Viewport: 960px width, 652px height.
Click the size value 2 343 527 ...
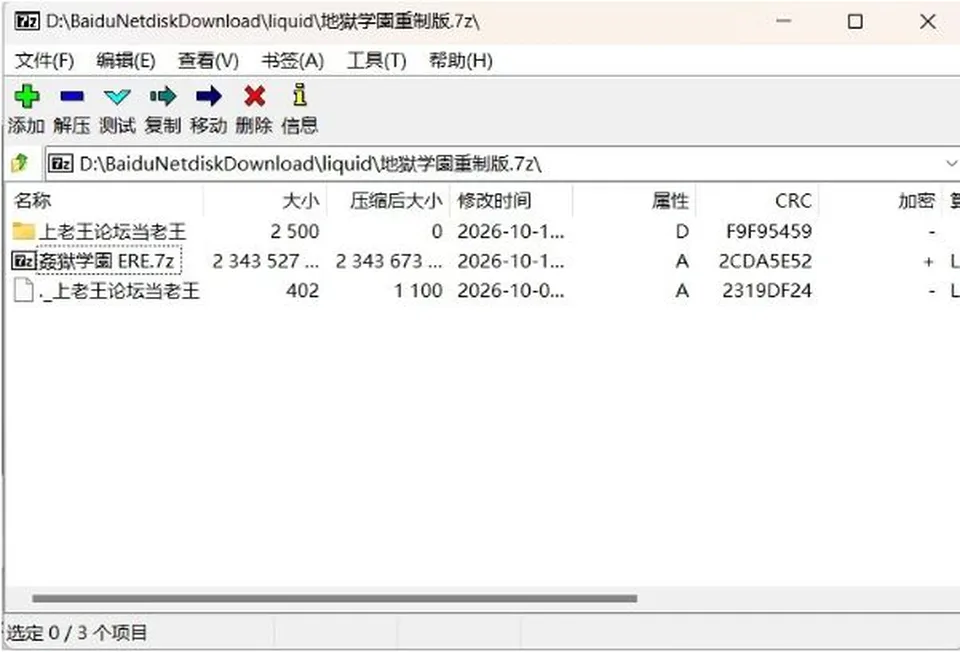[x=265, y=261]
